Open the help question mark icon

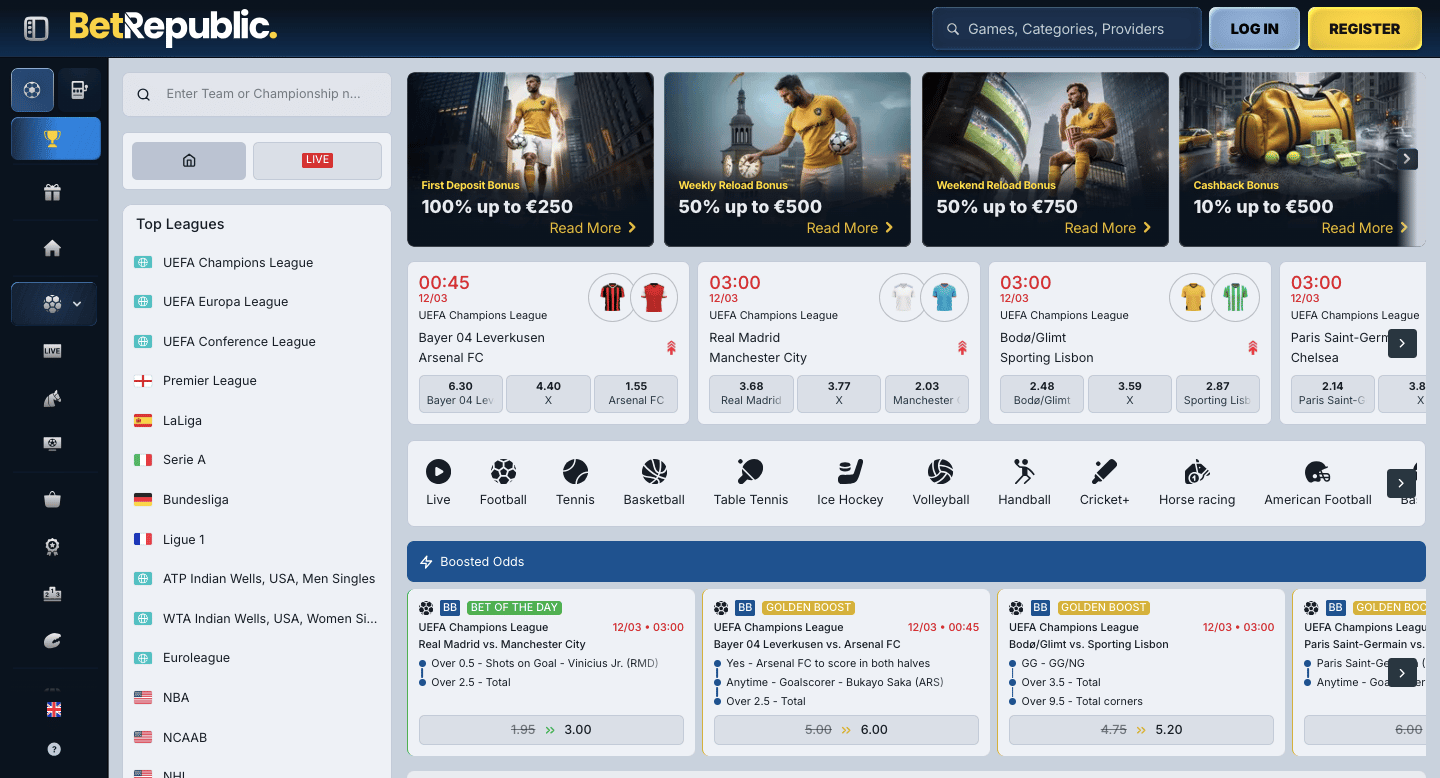tap(54, 749)
